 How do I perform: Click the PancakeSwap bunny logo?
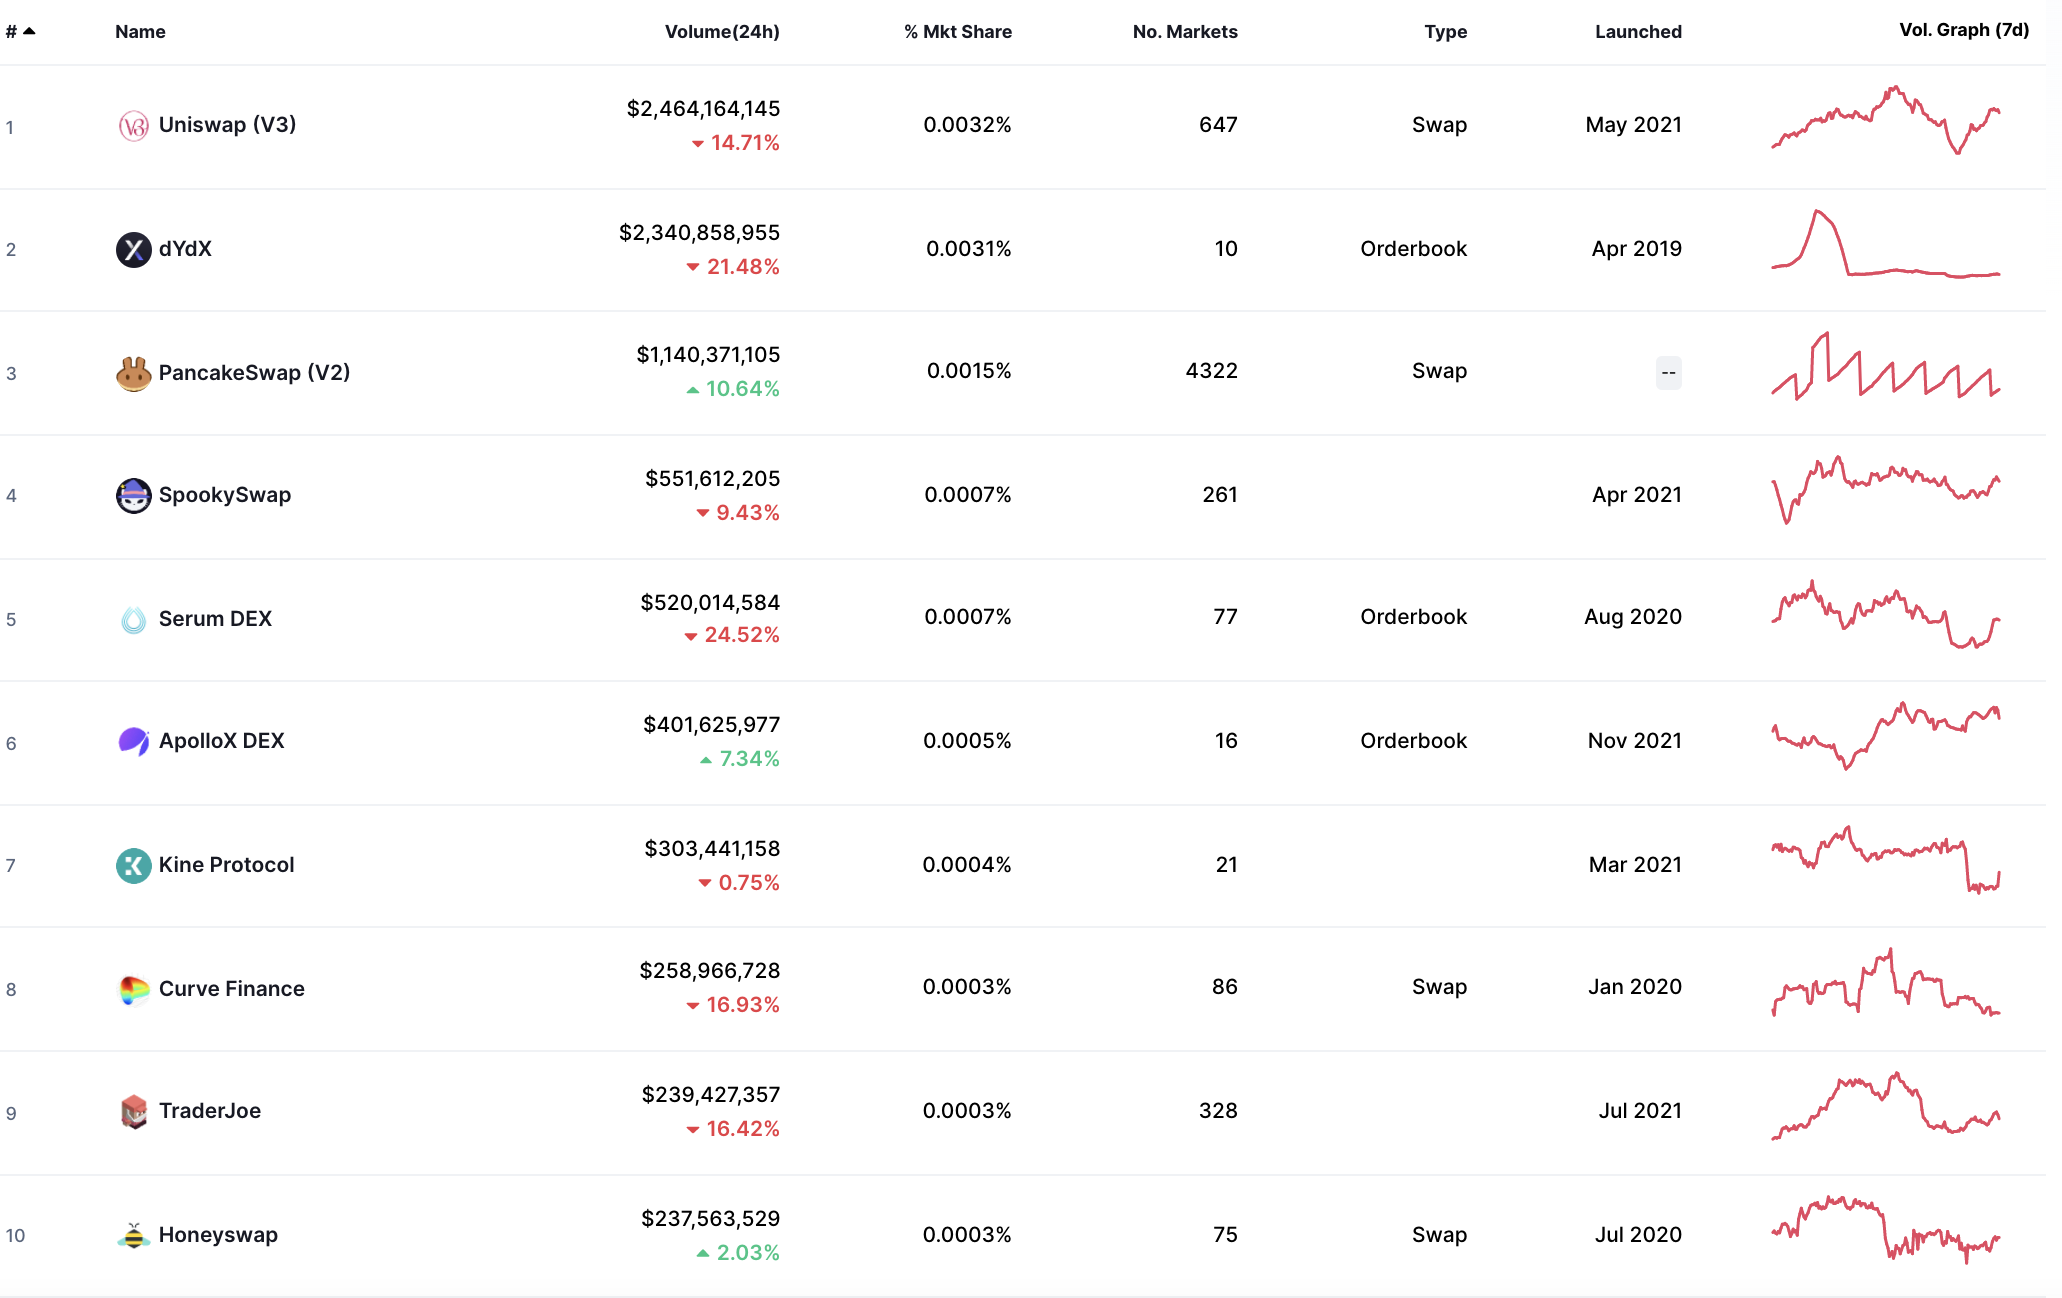[133, 371]
